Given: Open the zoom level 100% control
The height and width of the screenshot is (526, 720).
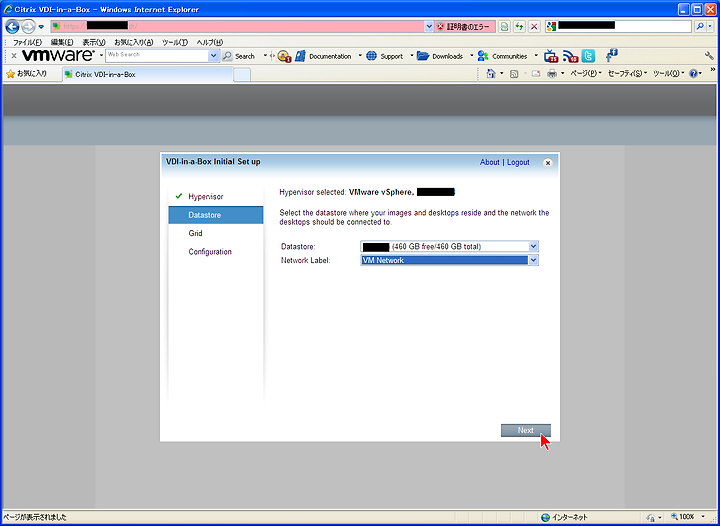Looking at the screenshot, I should click(x=687, y=517).
